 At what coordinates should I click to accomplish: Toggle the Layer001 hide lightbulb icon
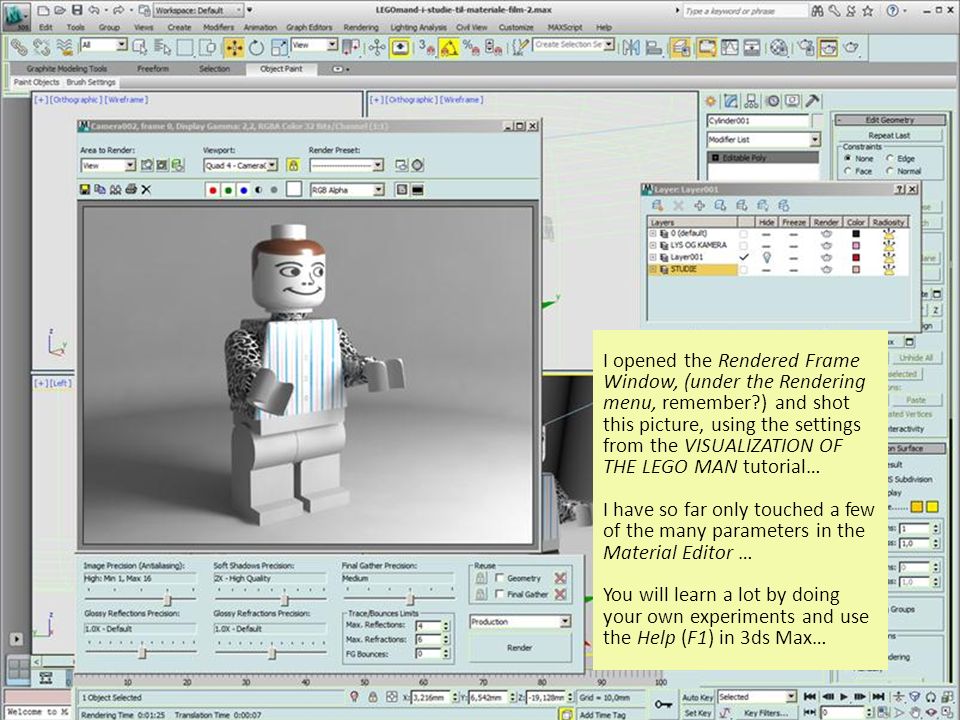click(x=766, y=258)
